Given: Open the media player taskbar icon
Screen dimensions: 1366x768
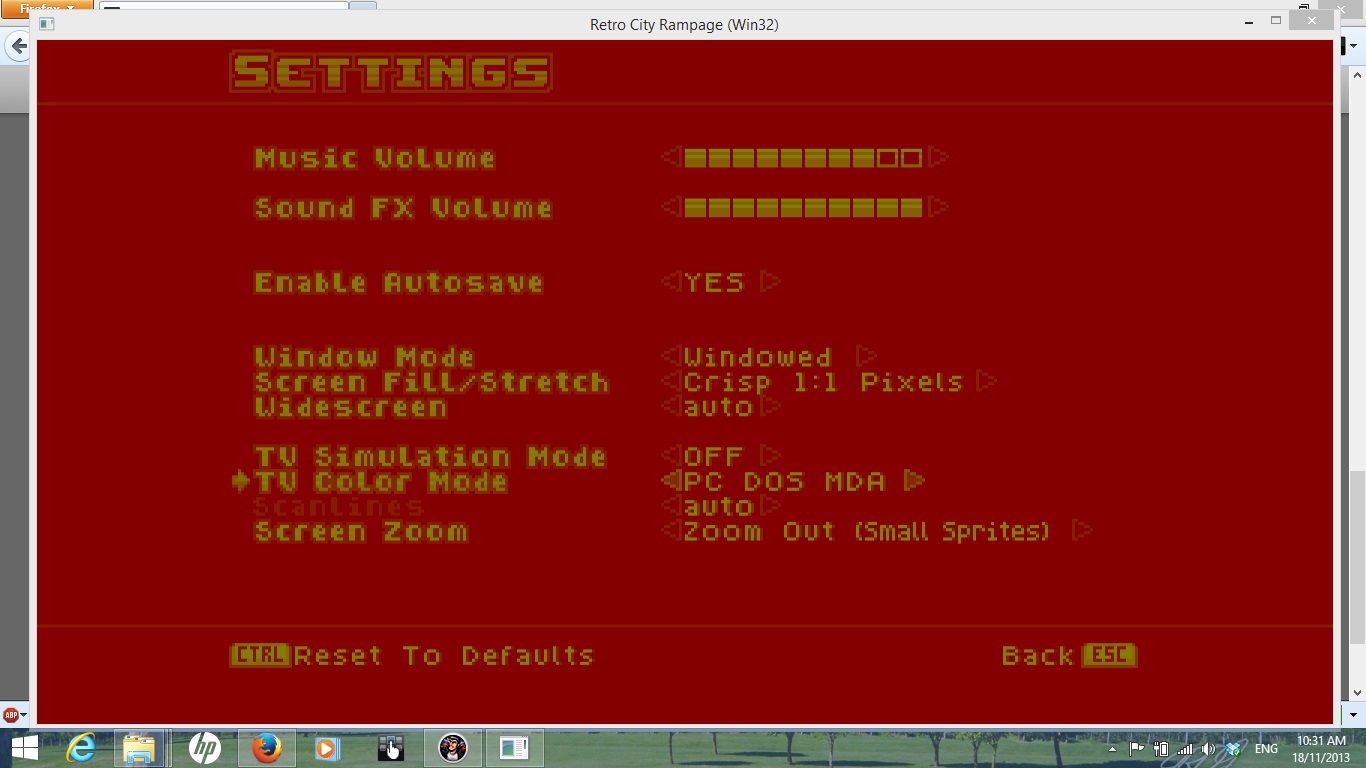Looking at the screenshot, I should coord(327,748).
